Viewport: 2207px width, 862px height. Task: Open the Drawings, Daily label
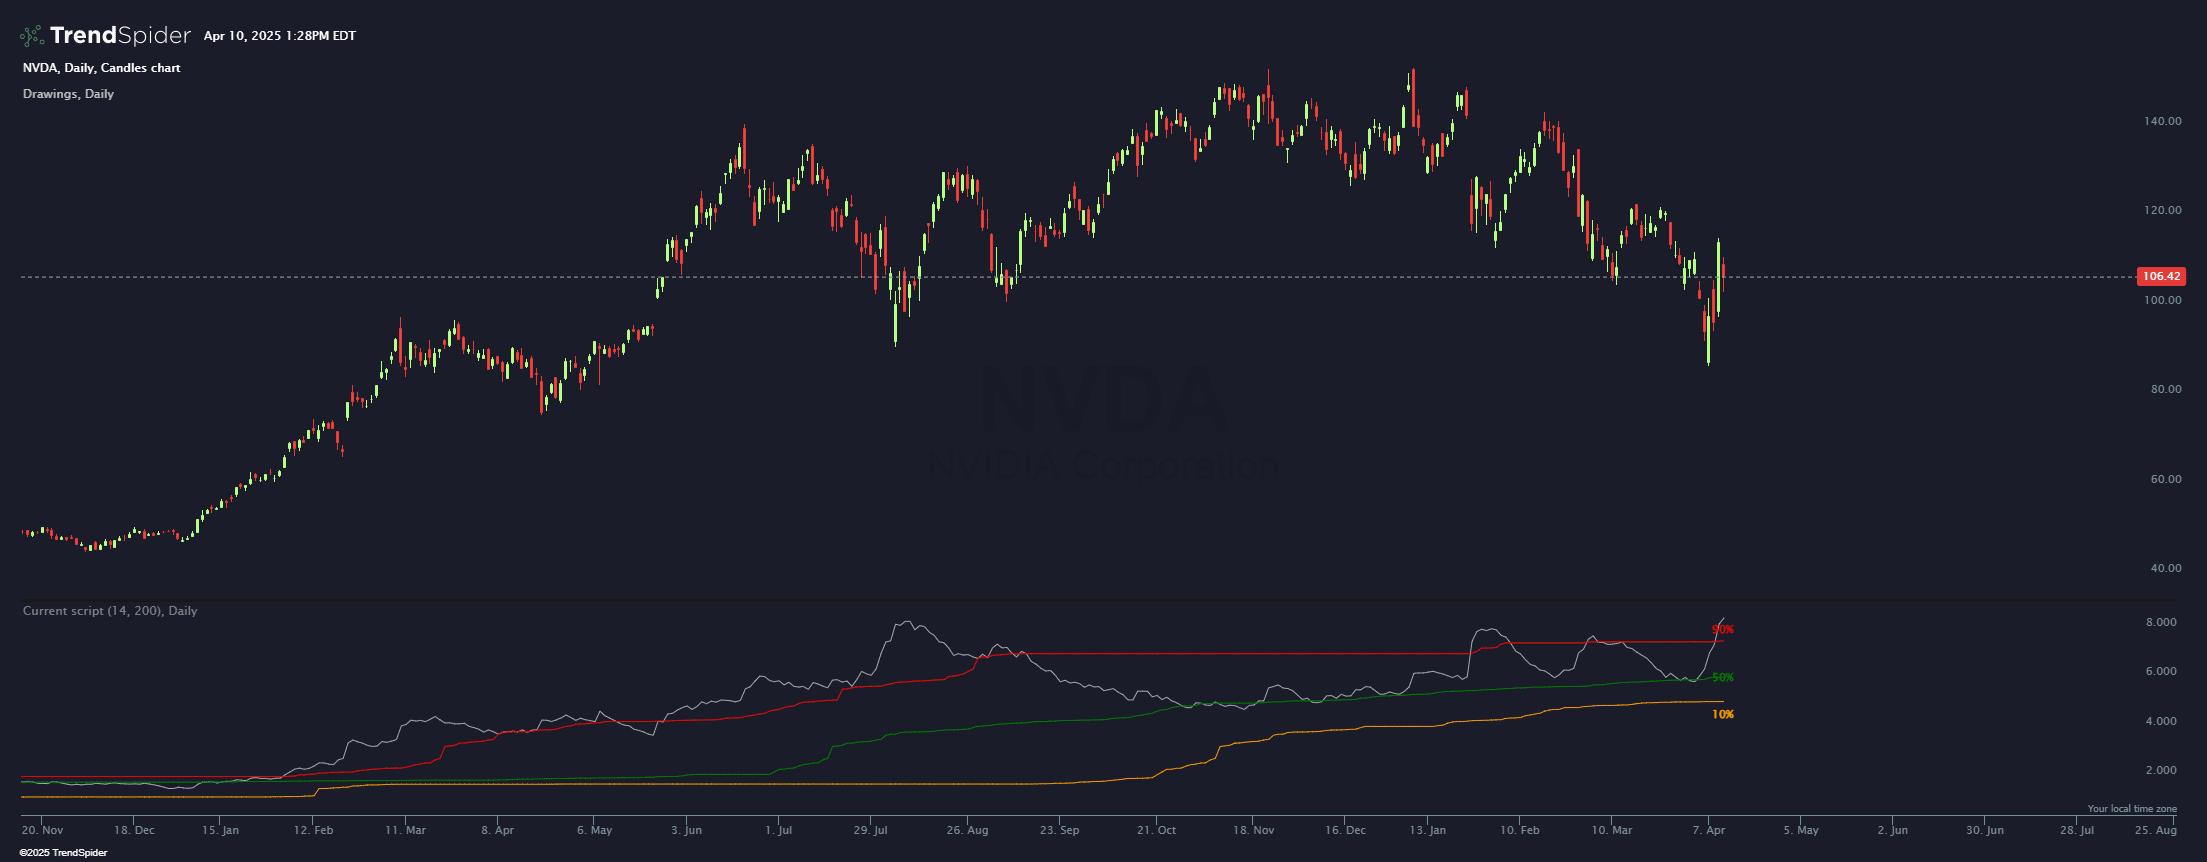(x=68, y=94)
